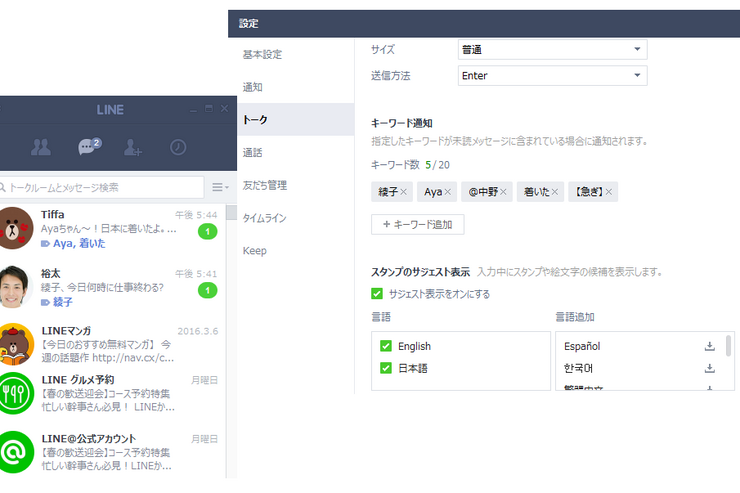Download the 한국어 language pack
The width and height of the screenshot is (740, 493).
[709, 368]
